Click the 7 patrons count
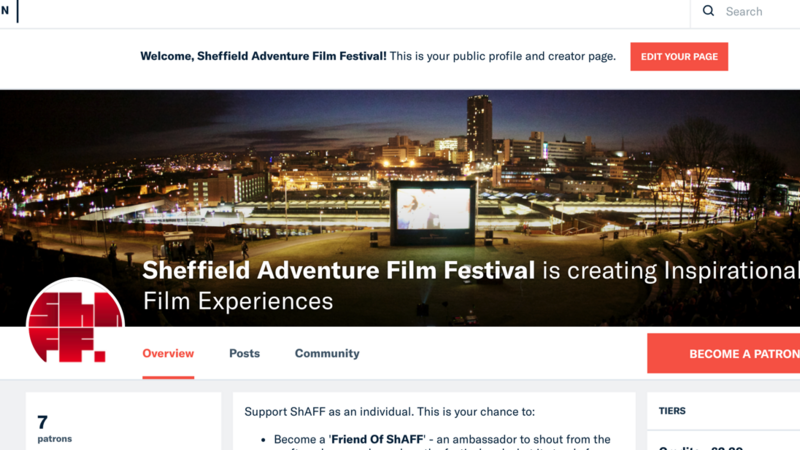This screenshot has height=450, width=800. [43, 422]
